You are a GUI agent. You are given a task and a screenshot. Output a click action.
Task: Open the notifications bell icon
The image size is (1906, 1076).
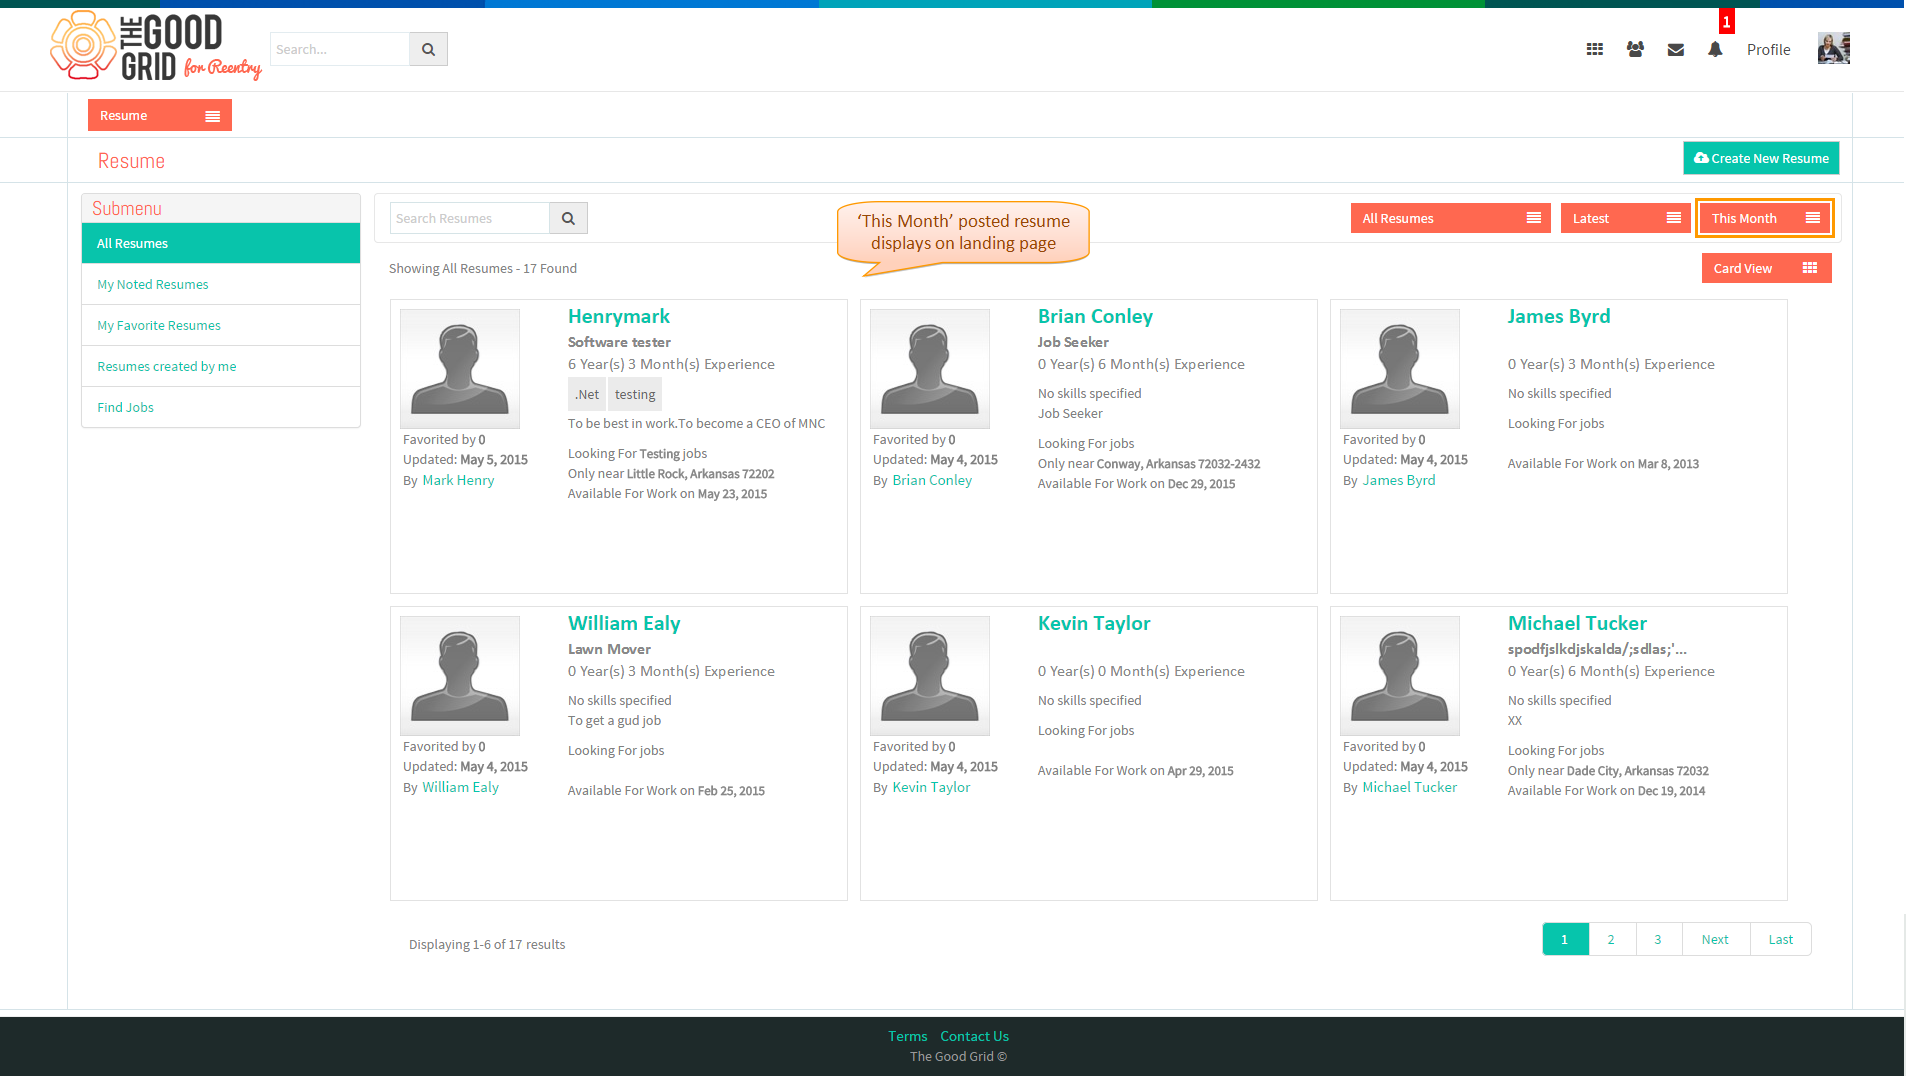point(1715,49)
